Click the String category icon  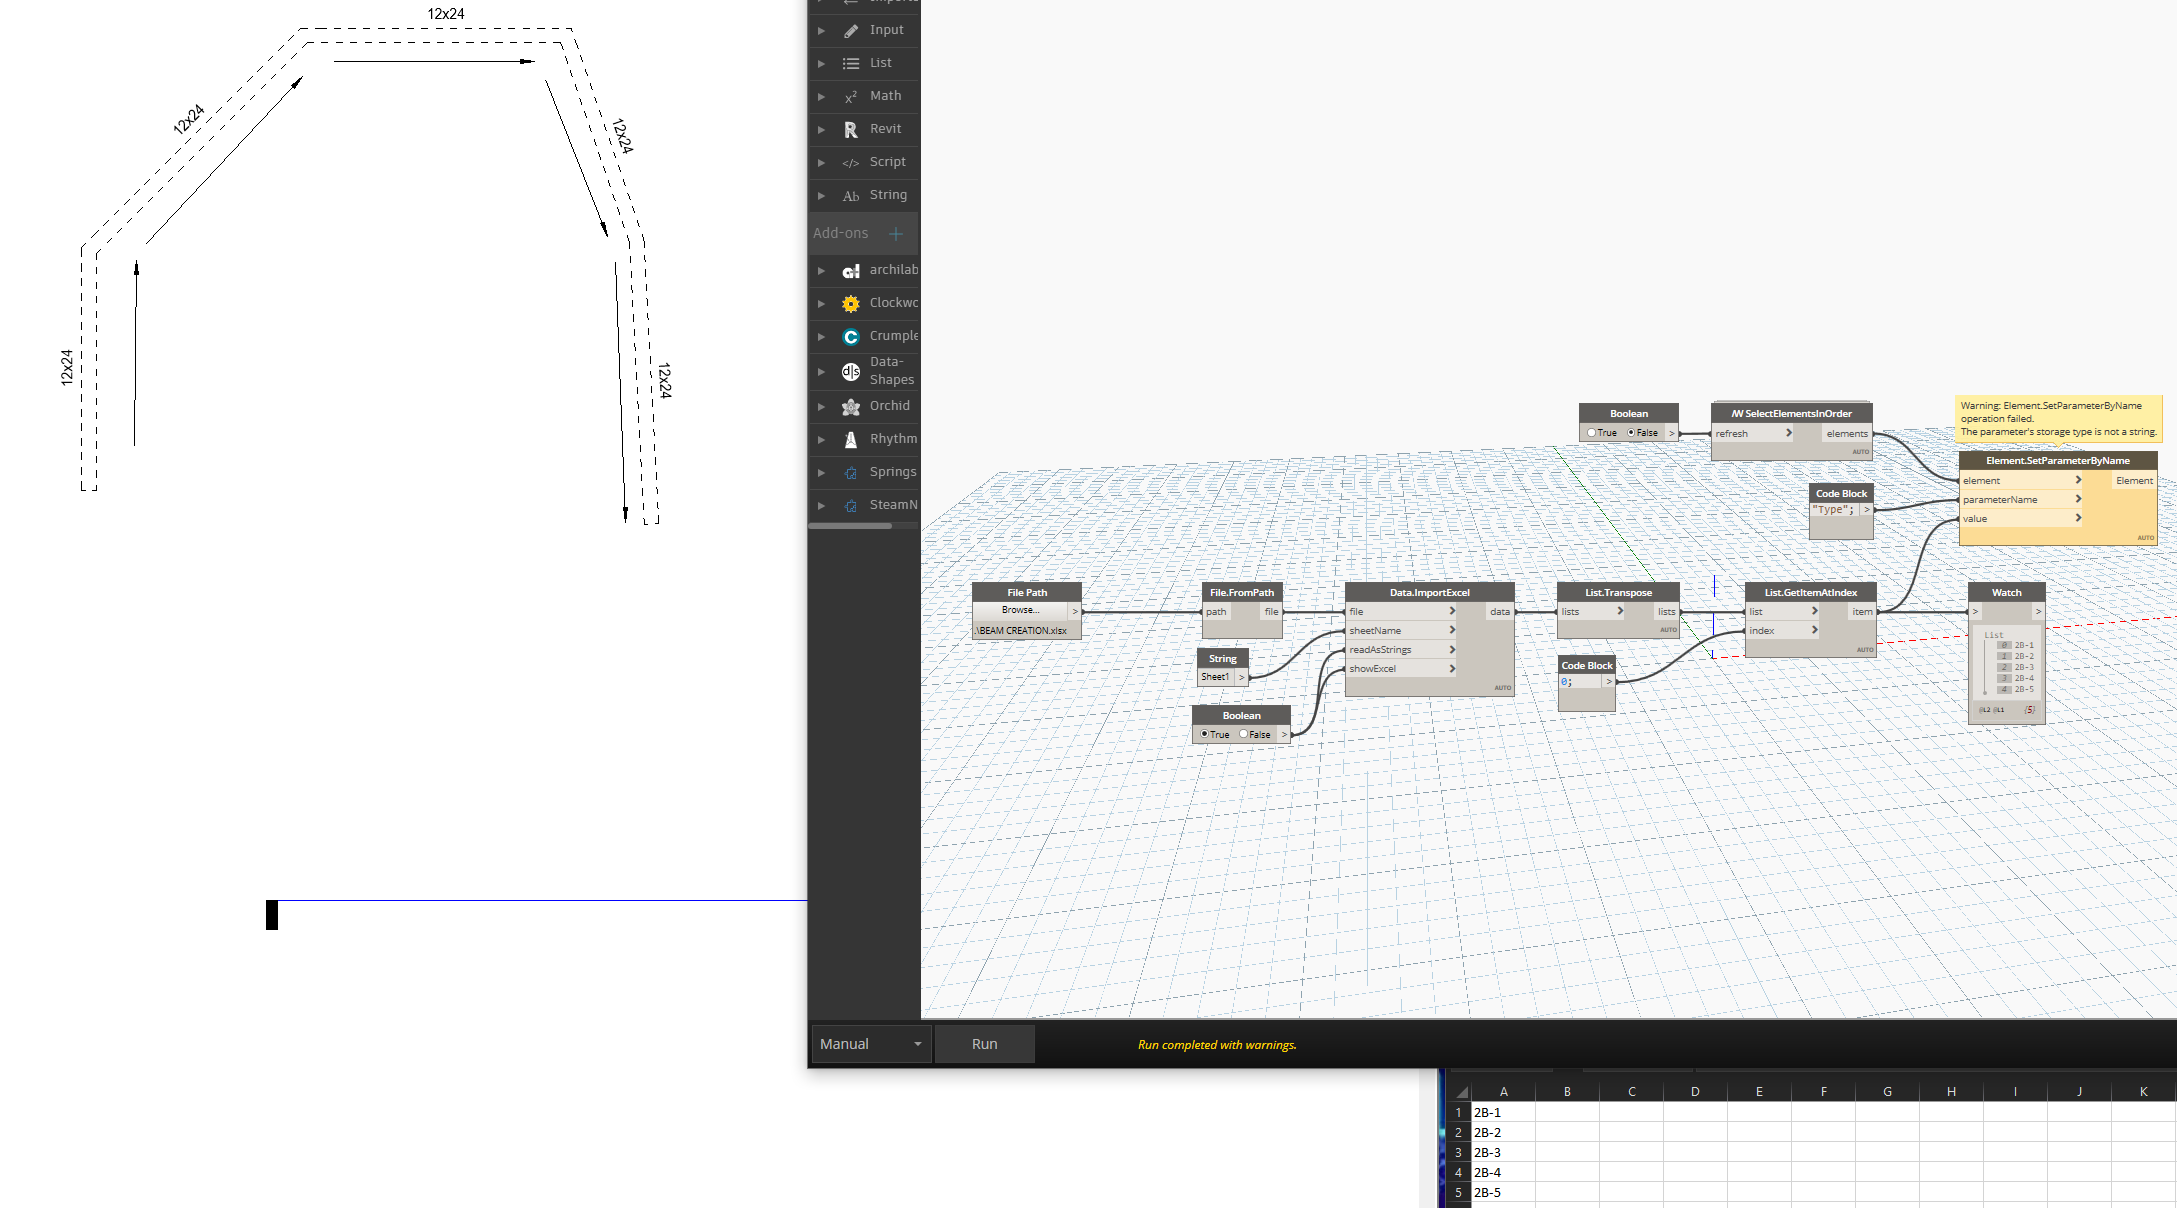pyautogui.click(x=850, y=196)
